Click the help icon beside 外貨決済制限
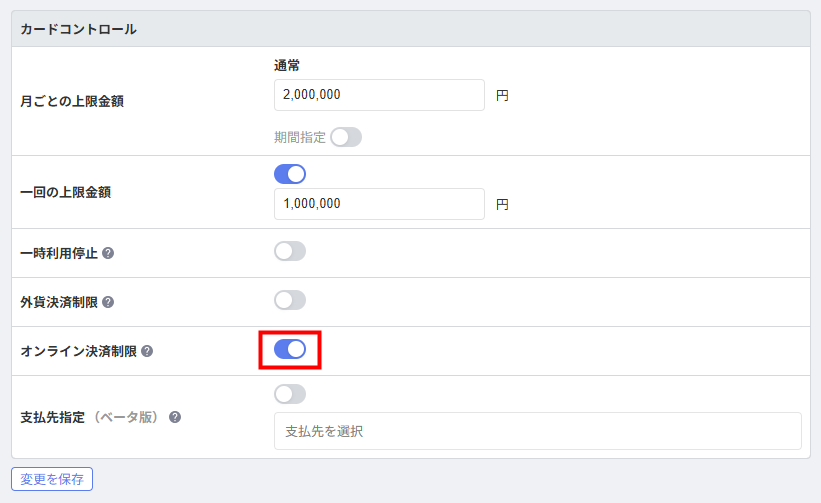 (x=108, y=302)
